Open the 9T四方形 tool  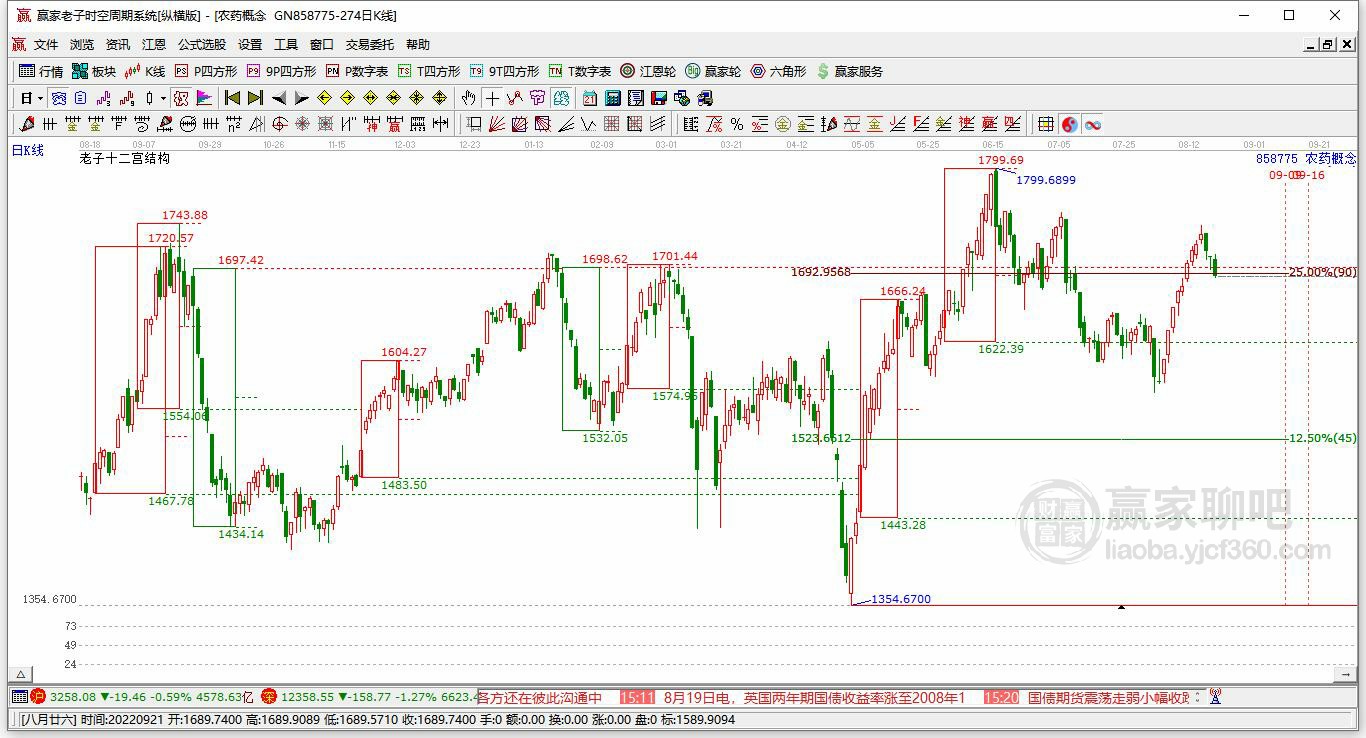[x=504, y=71]
